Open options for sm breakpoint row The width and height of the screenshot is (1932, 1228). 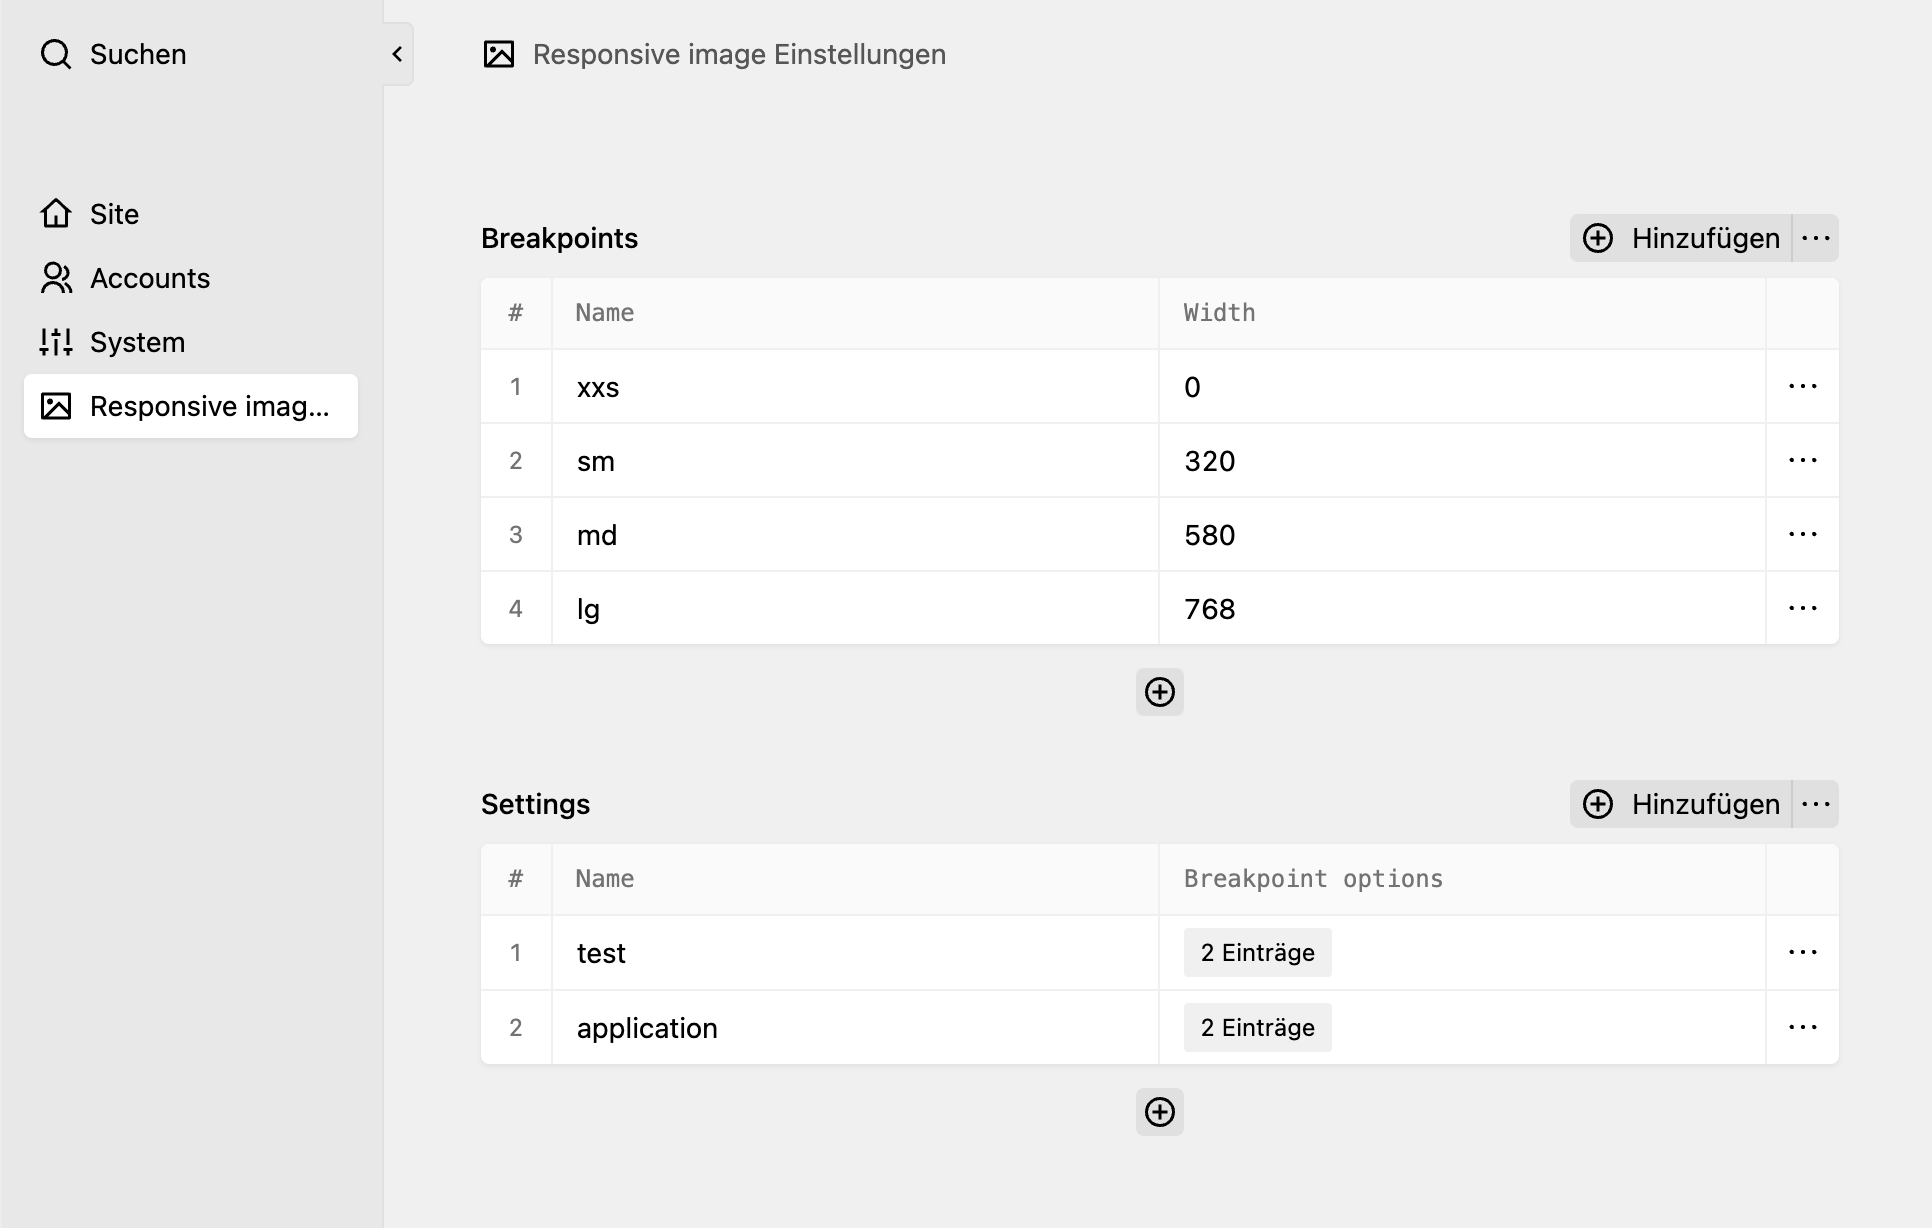pyautogui.click(x=1802, y=460)
